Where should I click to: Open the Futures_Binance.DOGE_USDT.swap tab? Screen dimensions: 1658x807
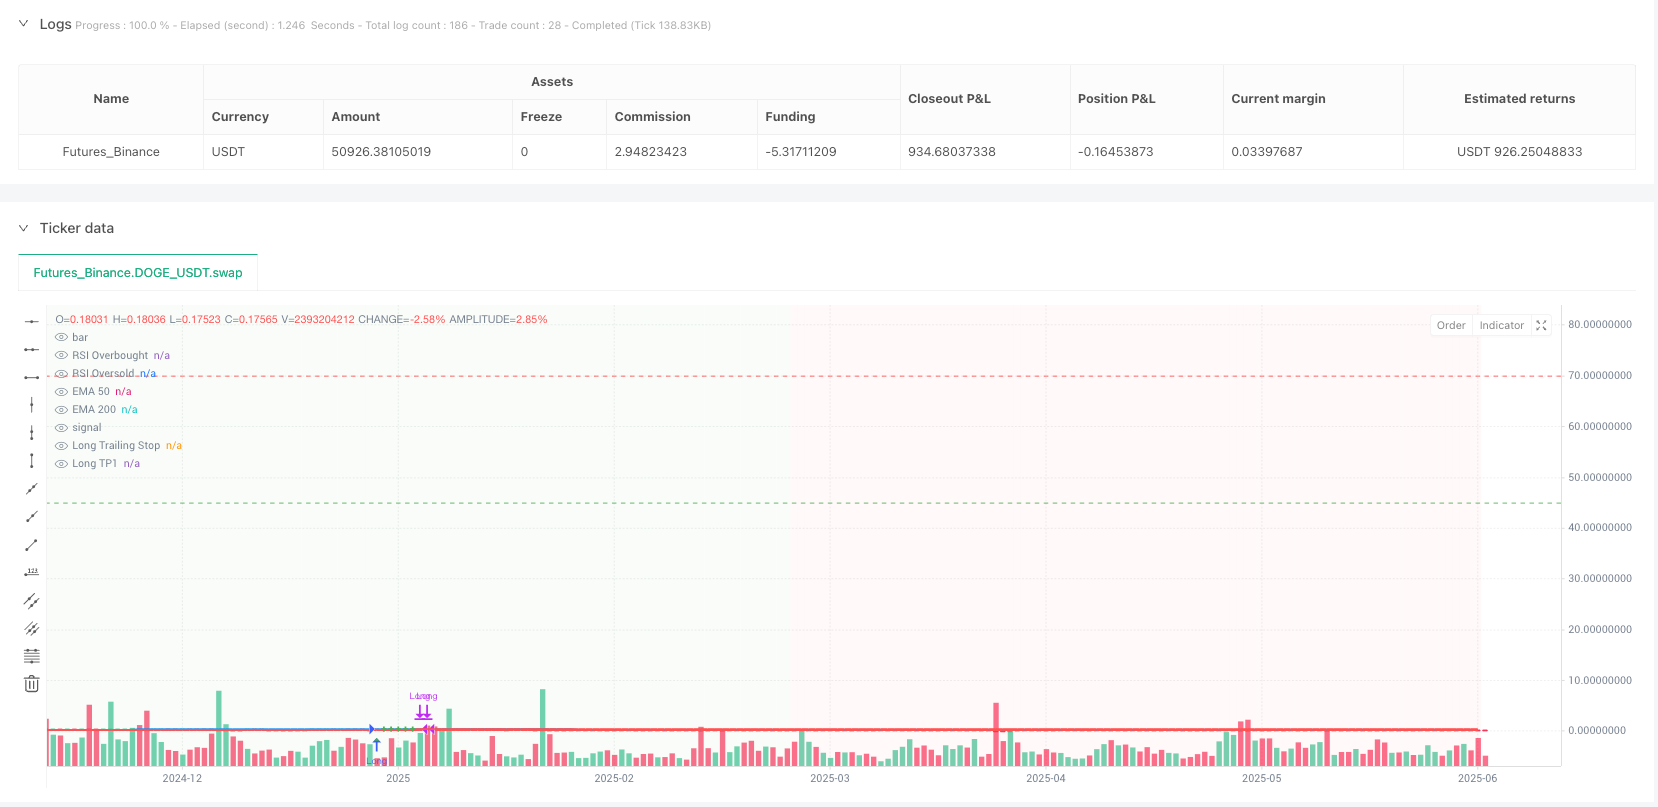click(x=138, y=272)
